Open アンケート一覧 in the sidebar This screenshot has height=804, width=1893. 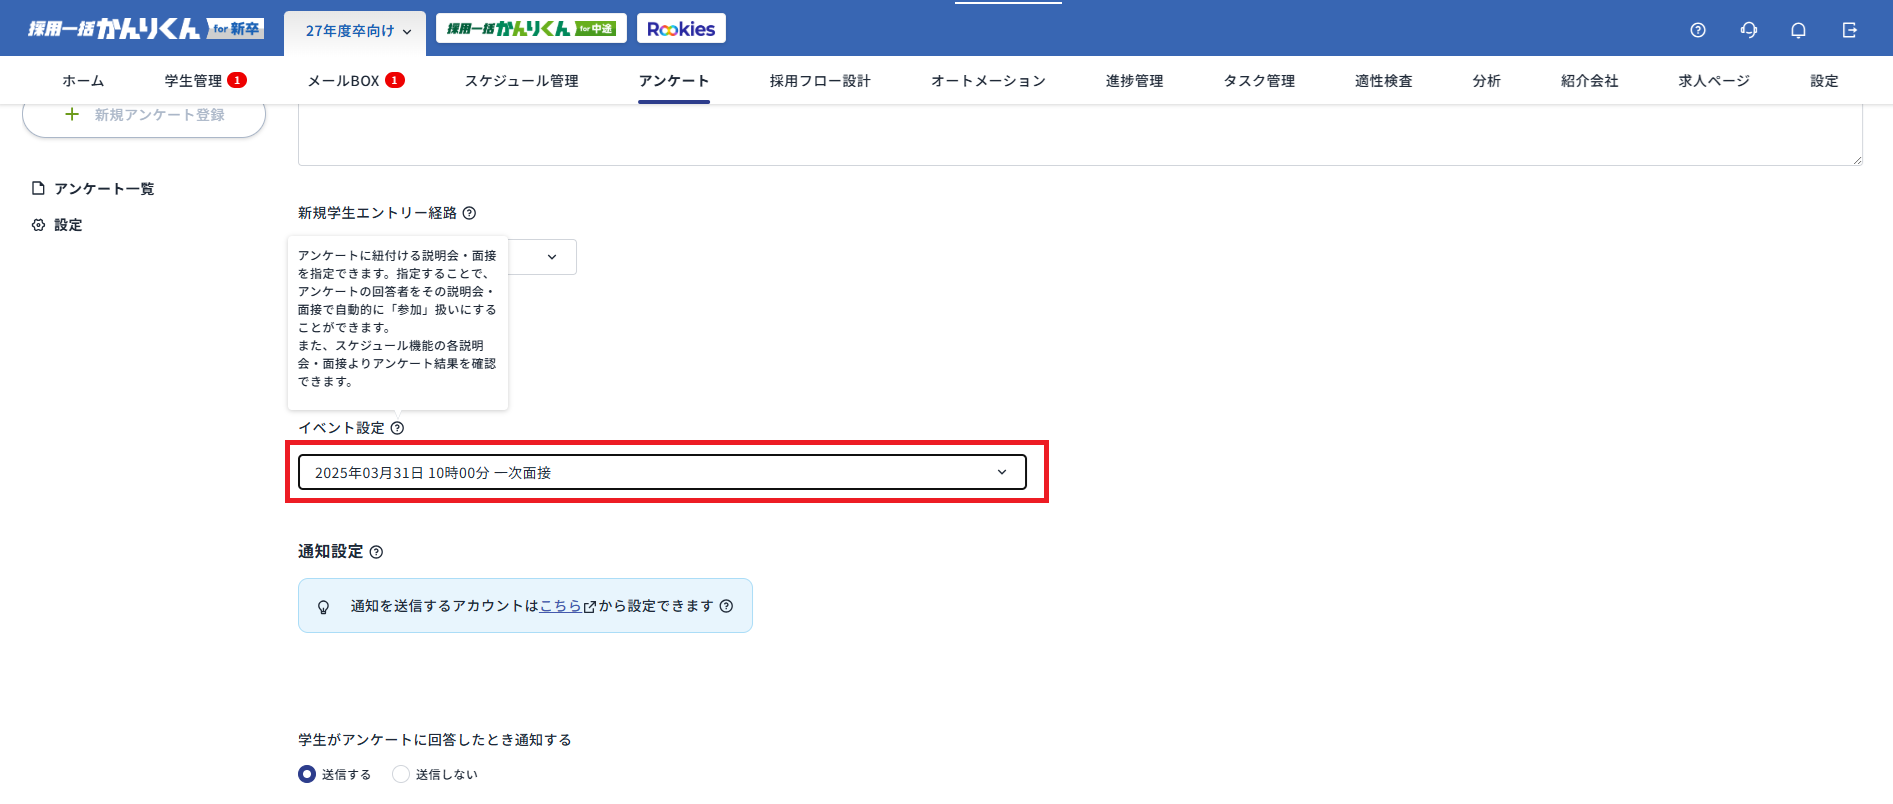coord(104,189)
